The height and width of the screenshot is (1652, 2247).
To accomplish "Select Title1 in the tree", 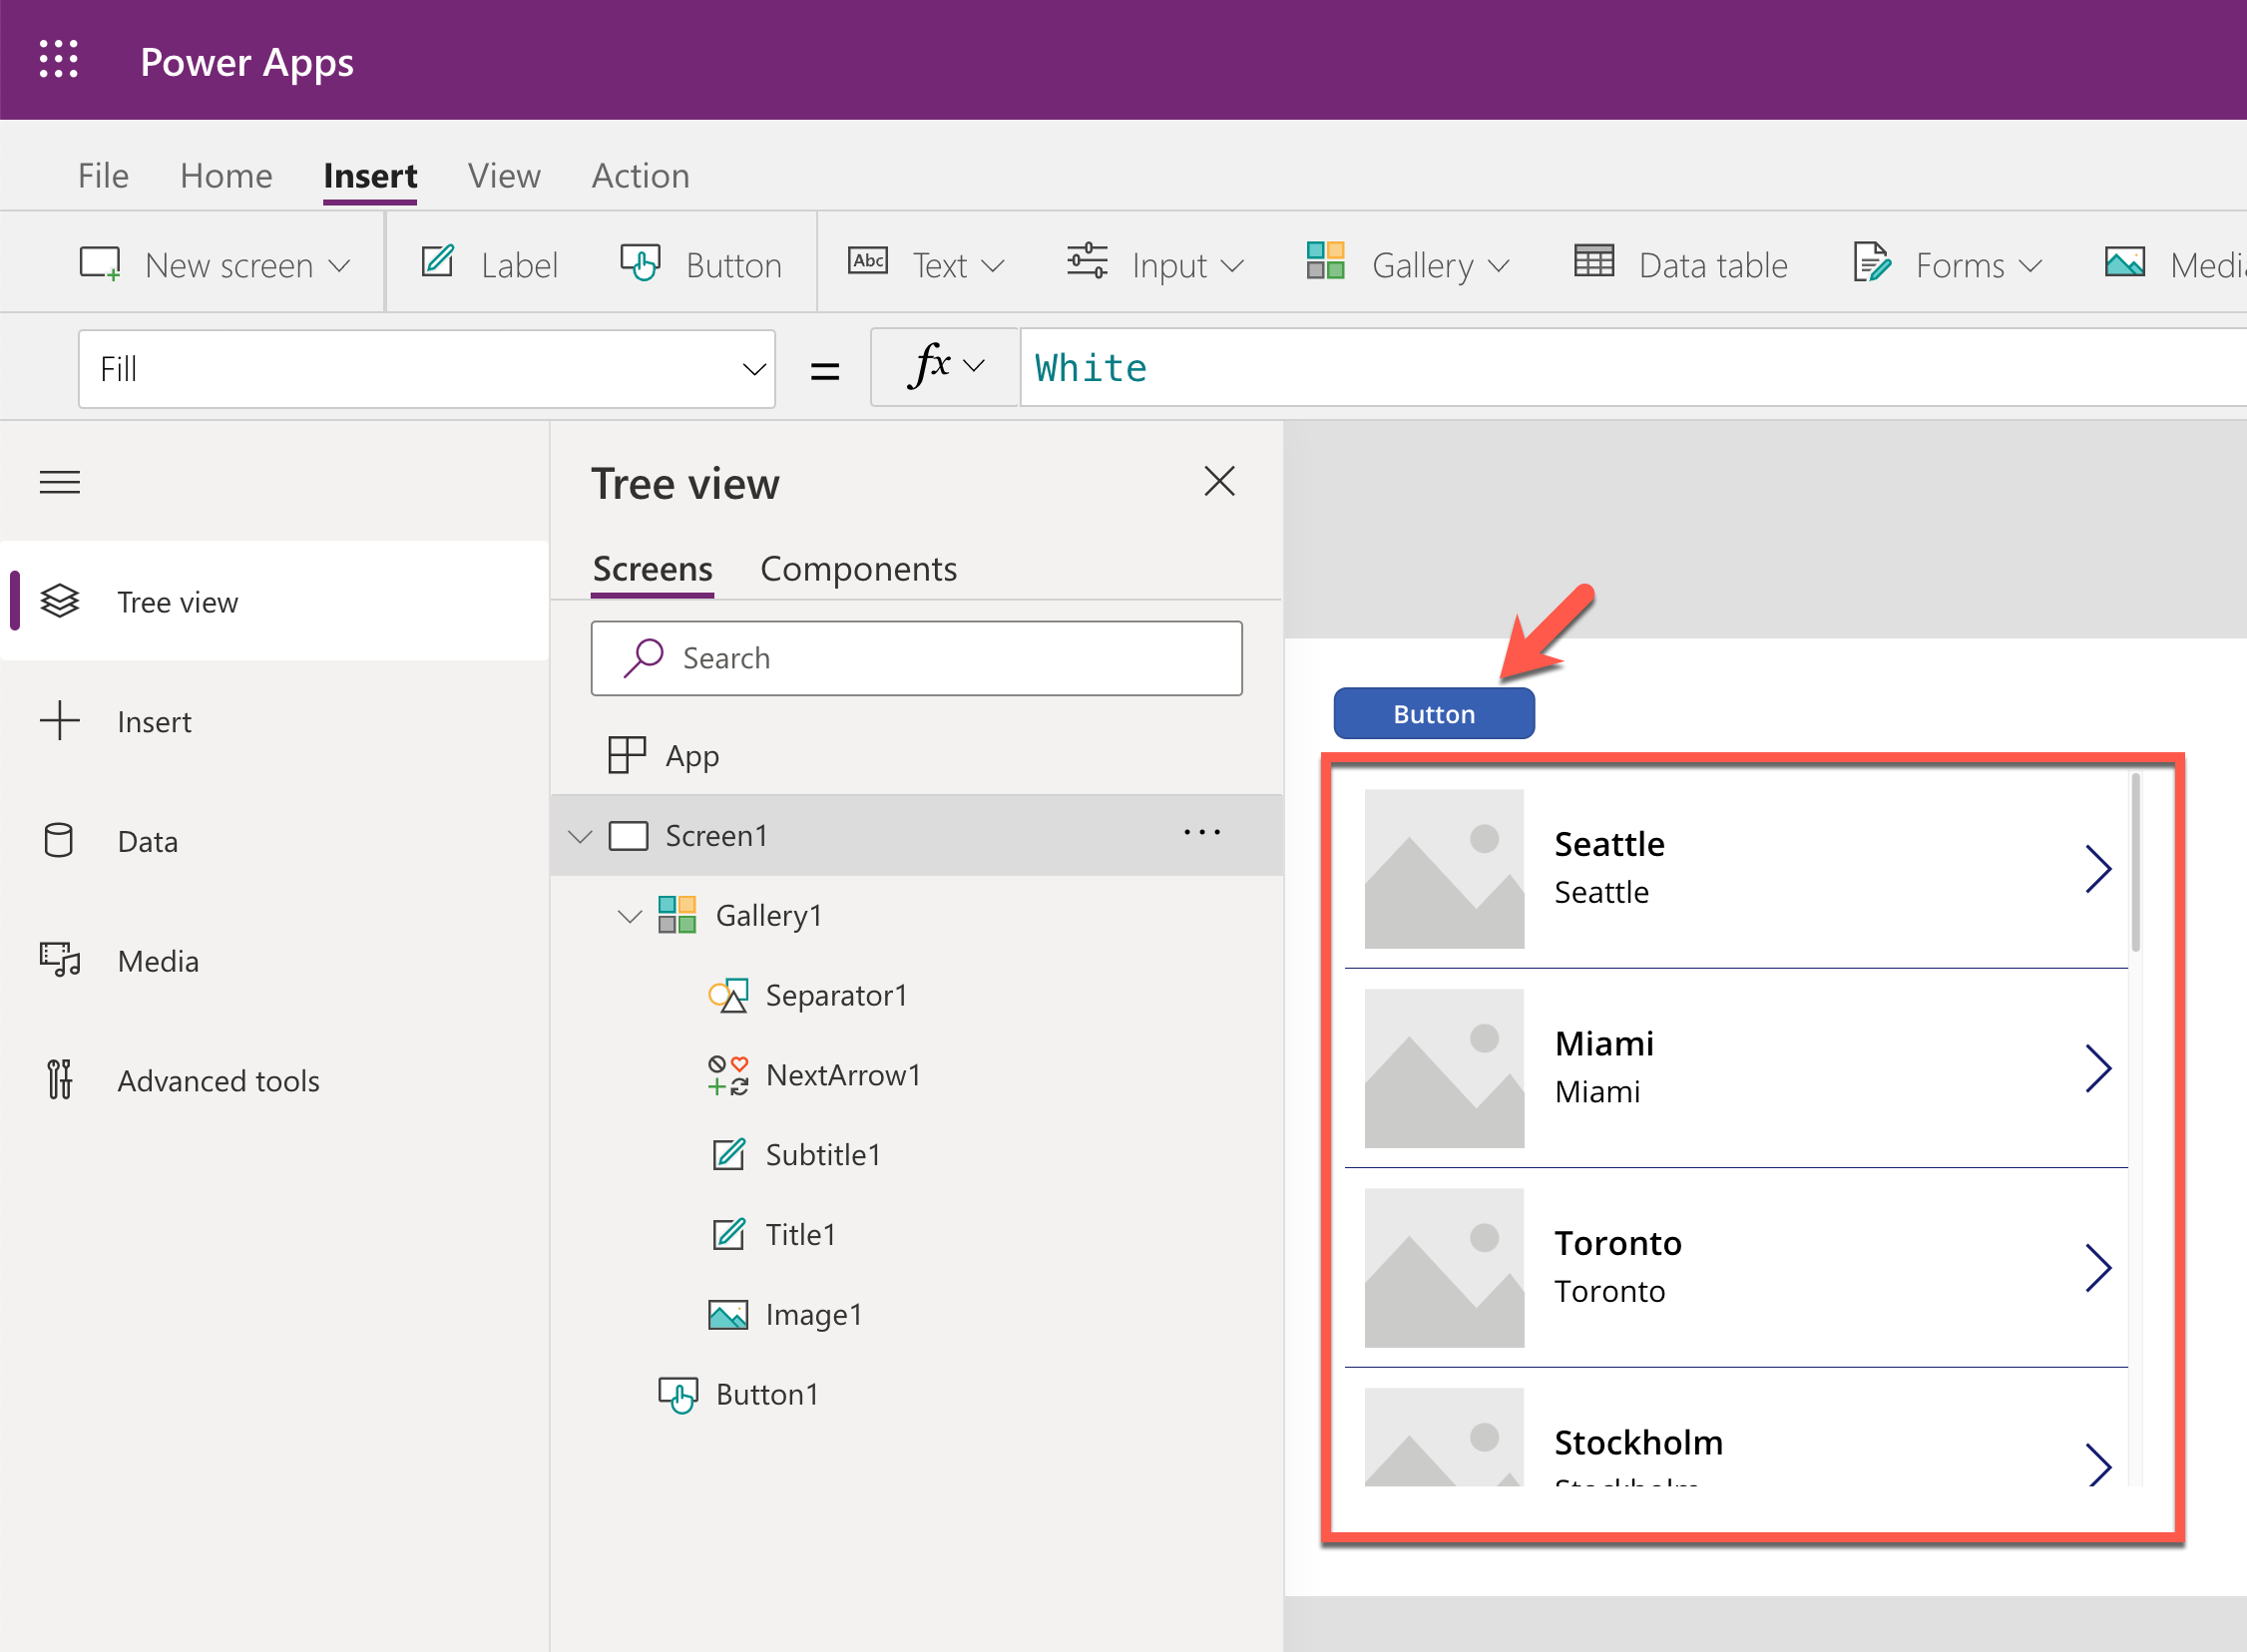I will click(800, 1235).
